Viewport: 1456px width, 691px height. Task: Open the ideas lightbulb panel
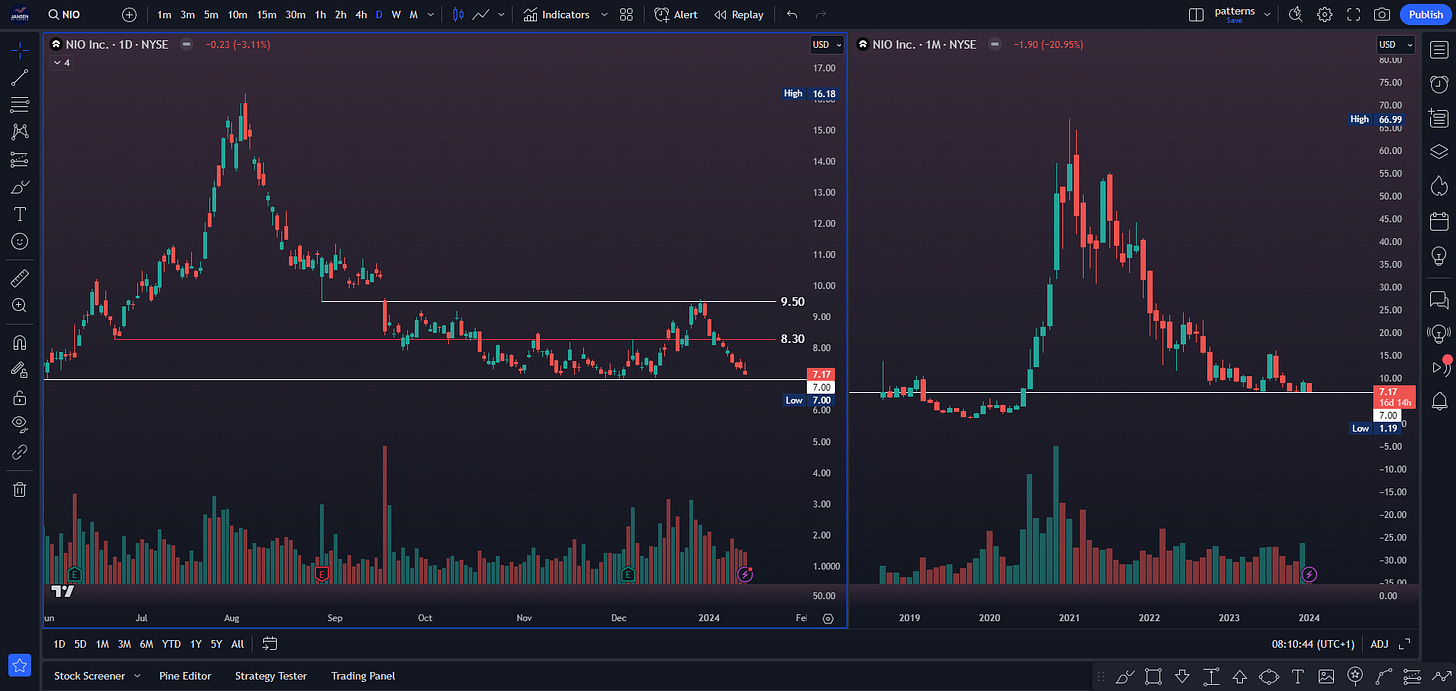[x=1438, y=255]
